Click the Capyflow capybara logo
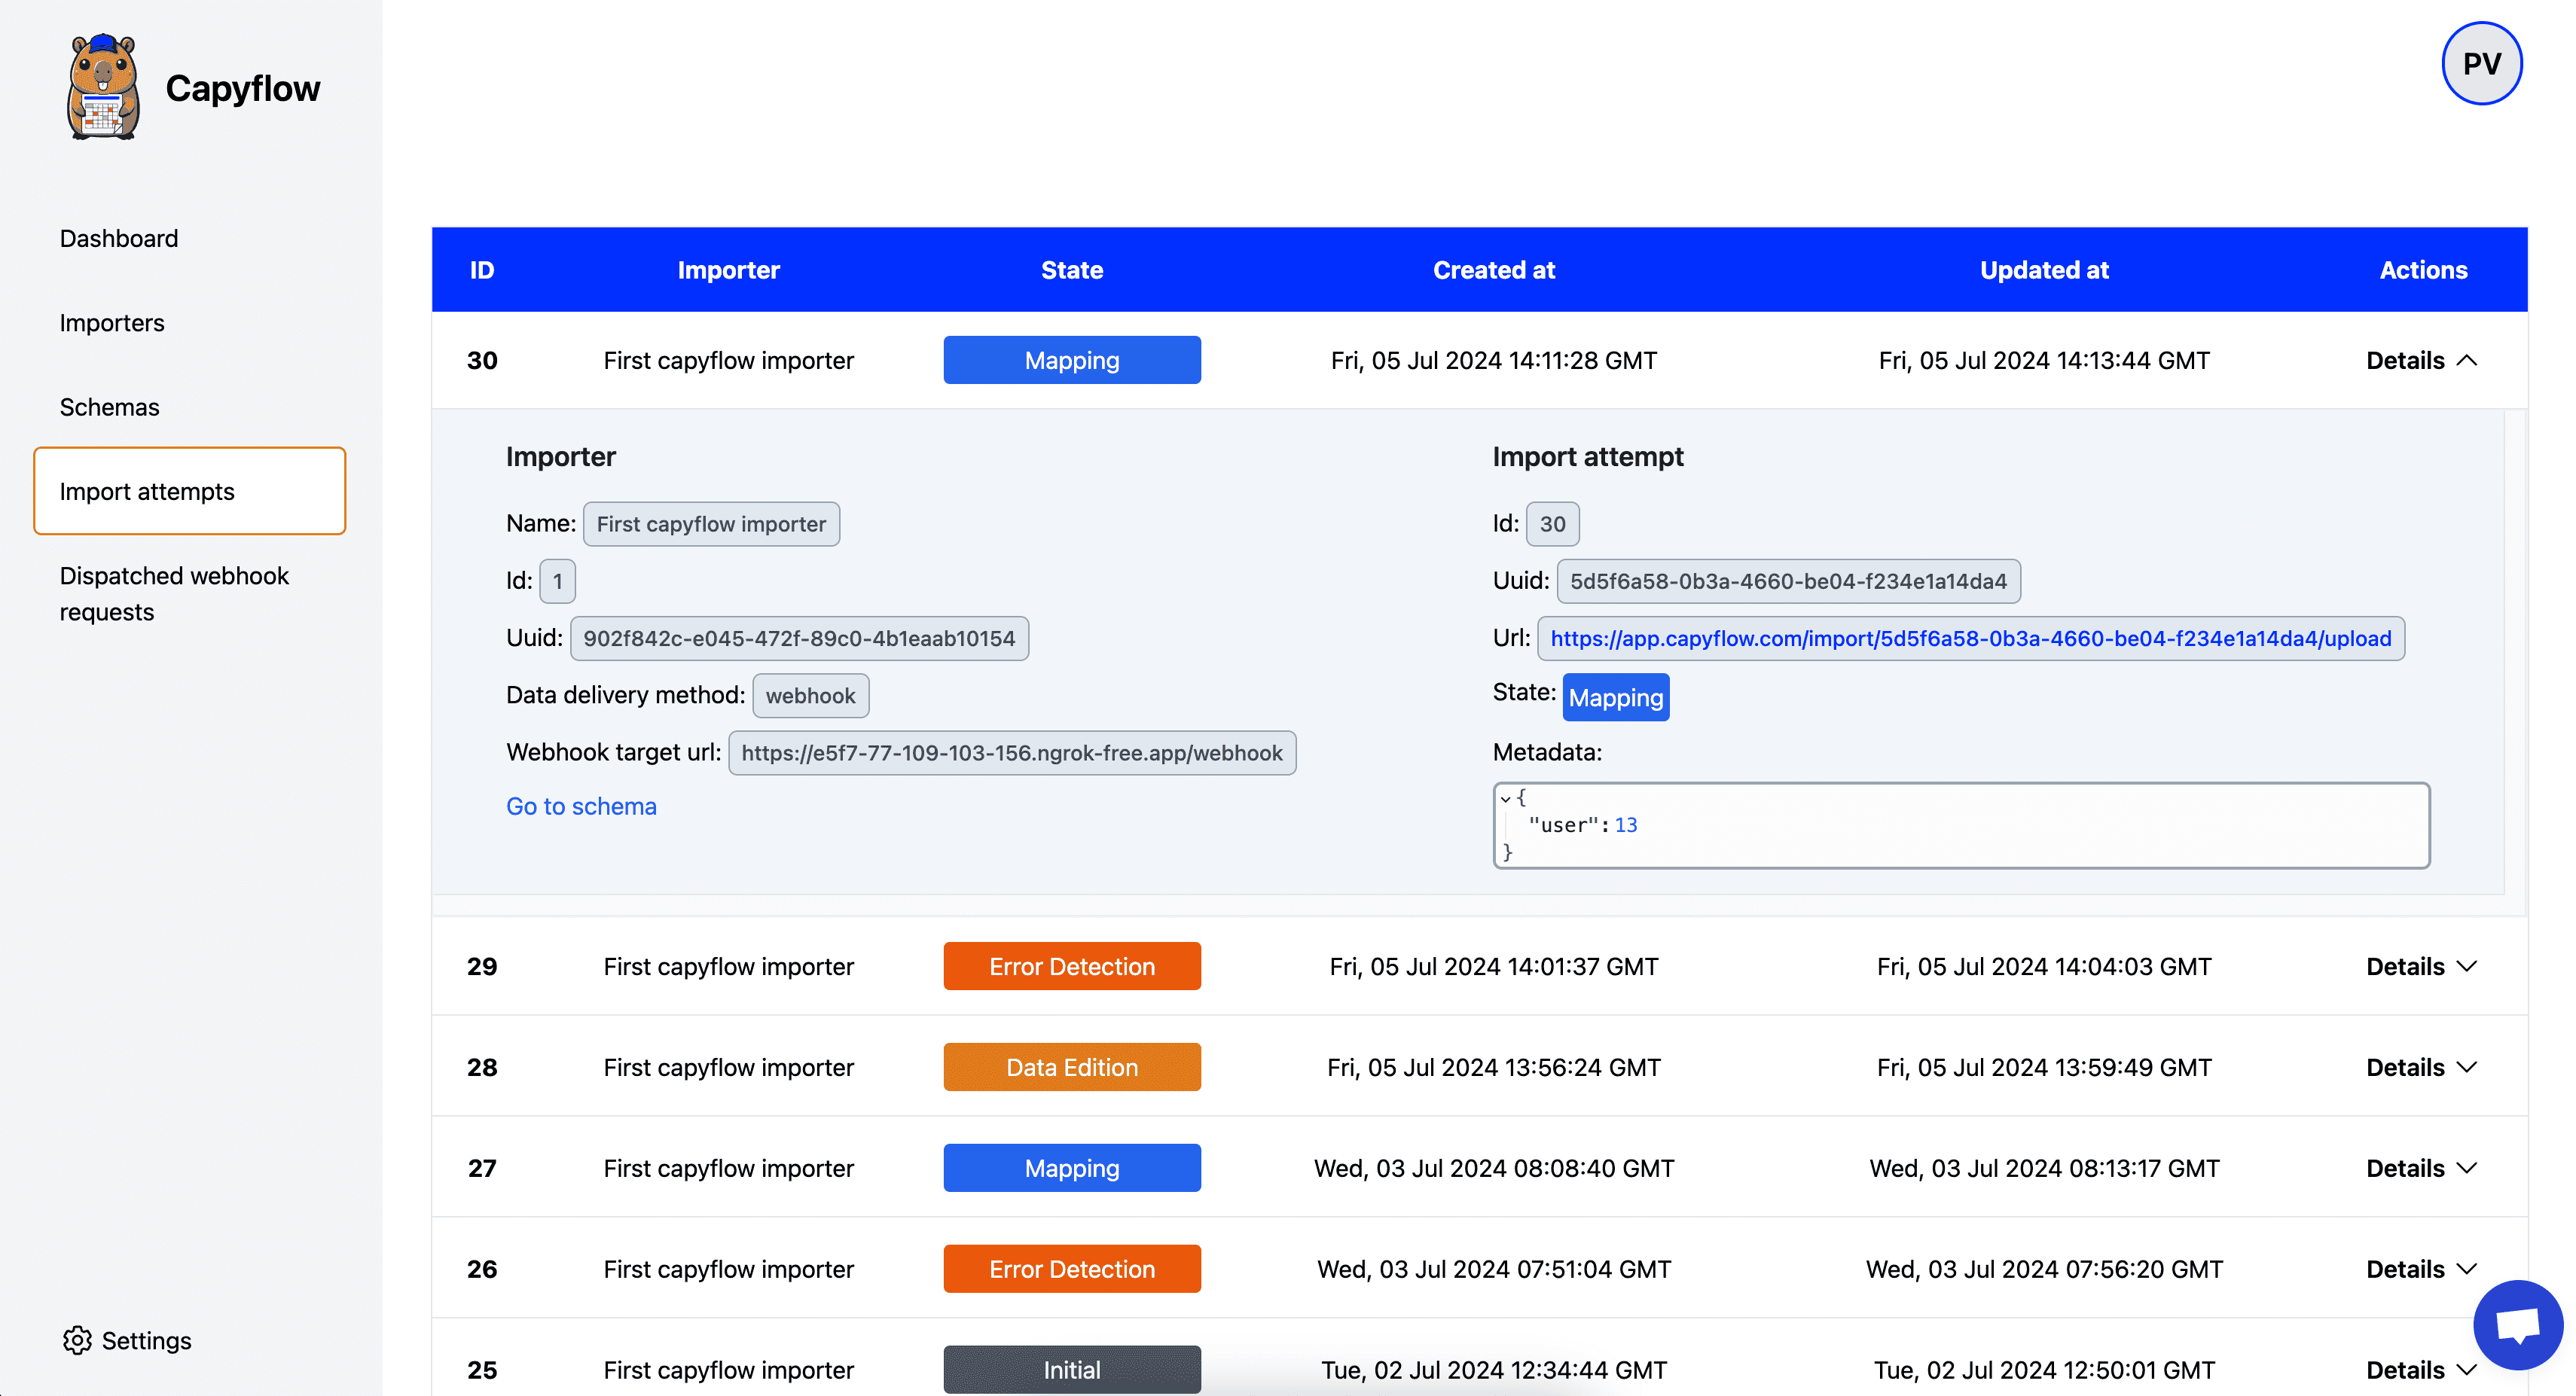 pyautogui.click(x=102, y=88)
